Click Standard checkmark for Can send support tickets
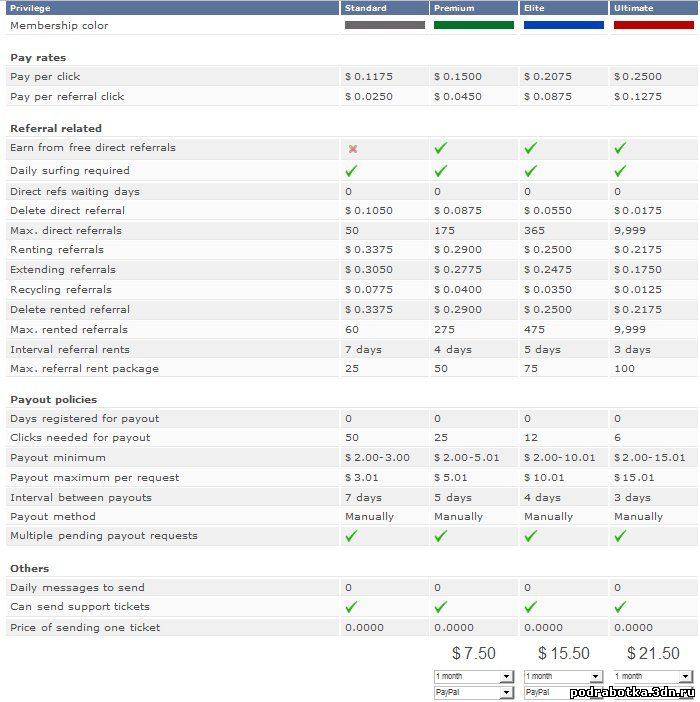This screenshot has height=702, width=700. tap(351, 607)
